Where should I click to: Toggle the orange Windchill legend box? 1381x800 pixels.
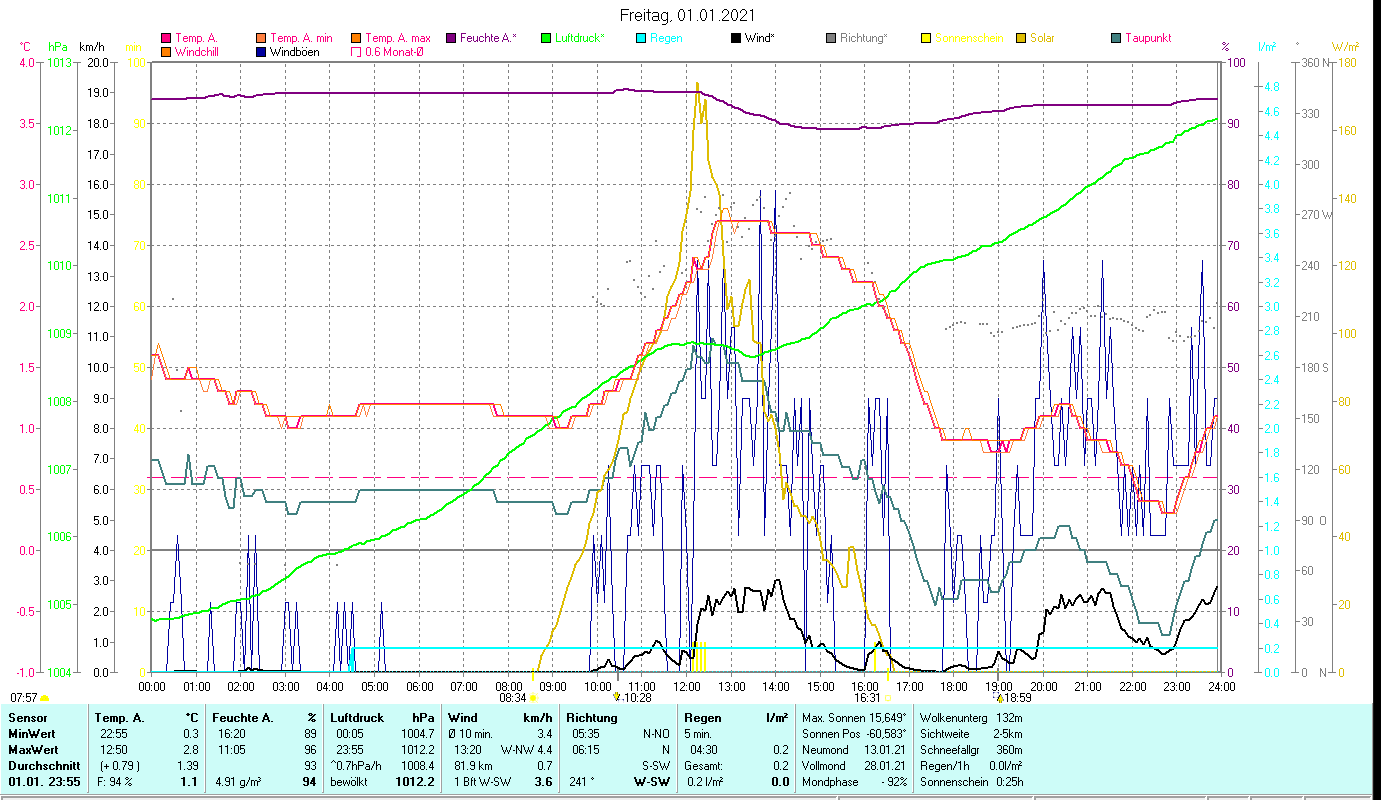click(x=167, y=52)
